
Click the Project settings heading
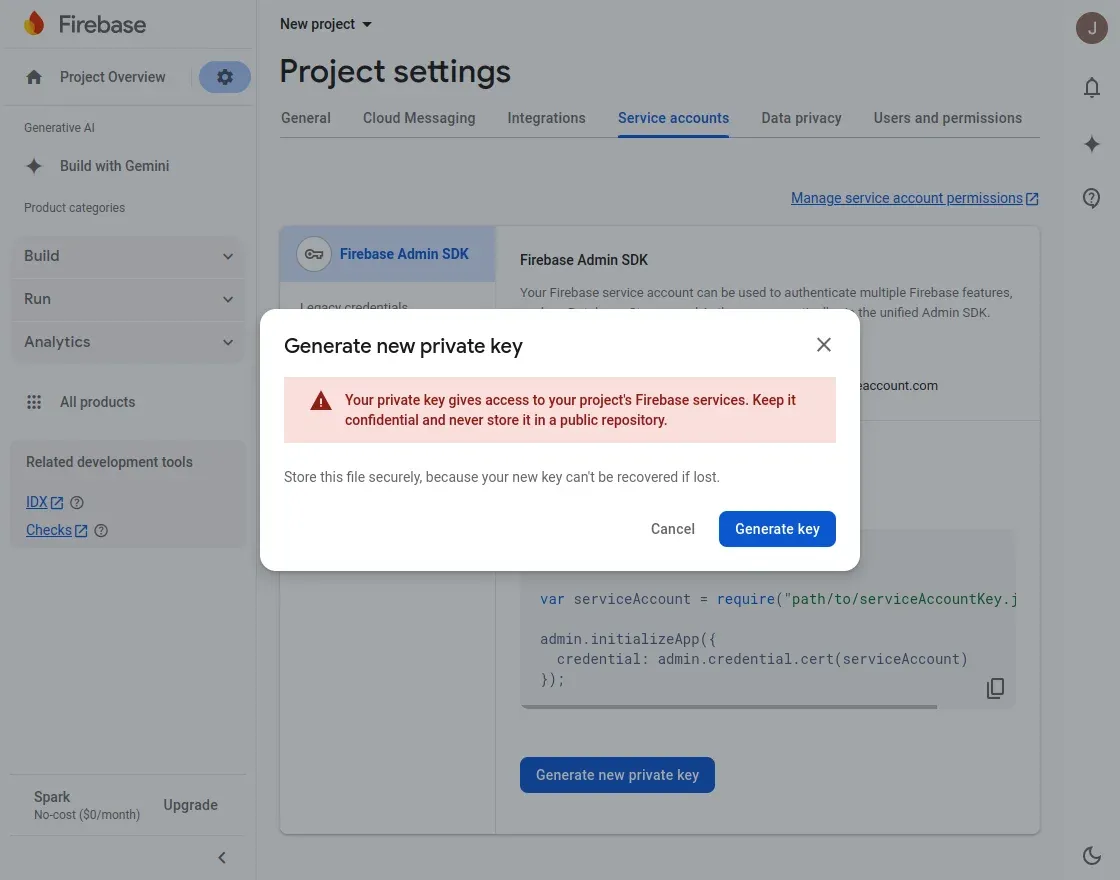pos(395,71)
